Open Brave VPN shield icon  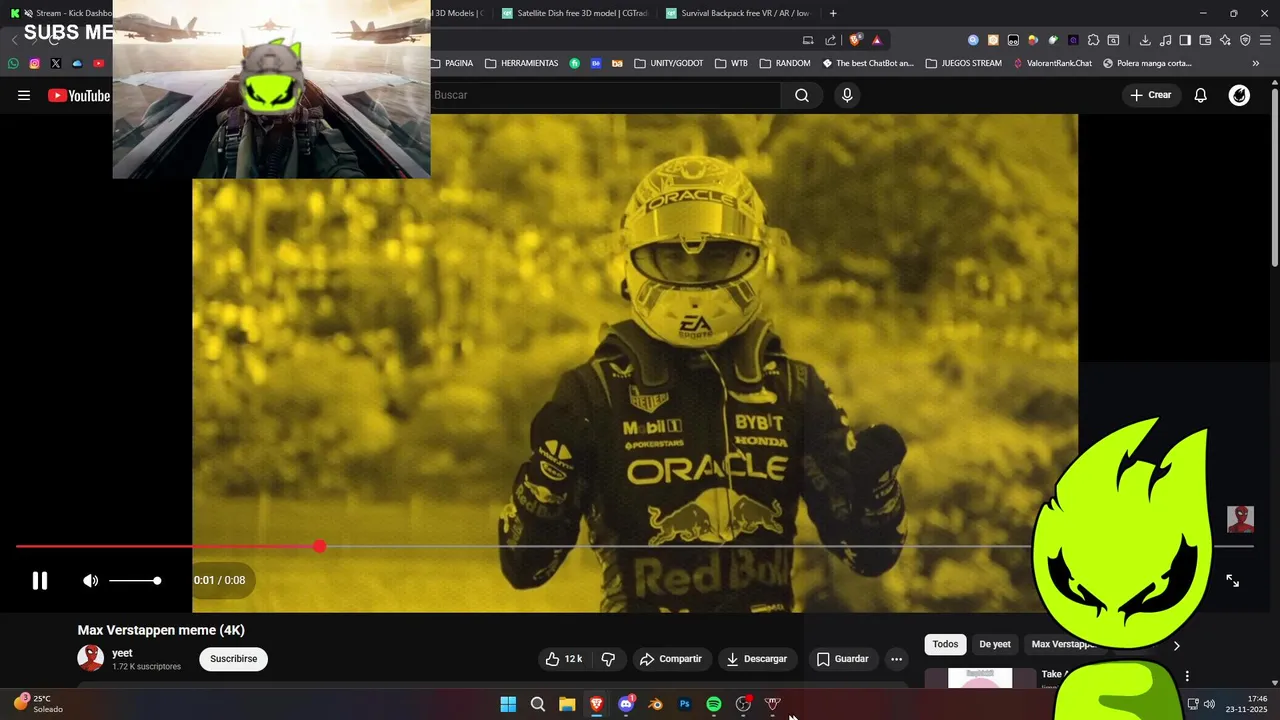(x=1245, y=40)
